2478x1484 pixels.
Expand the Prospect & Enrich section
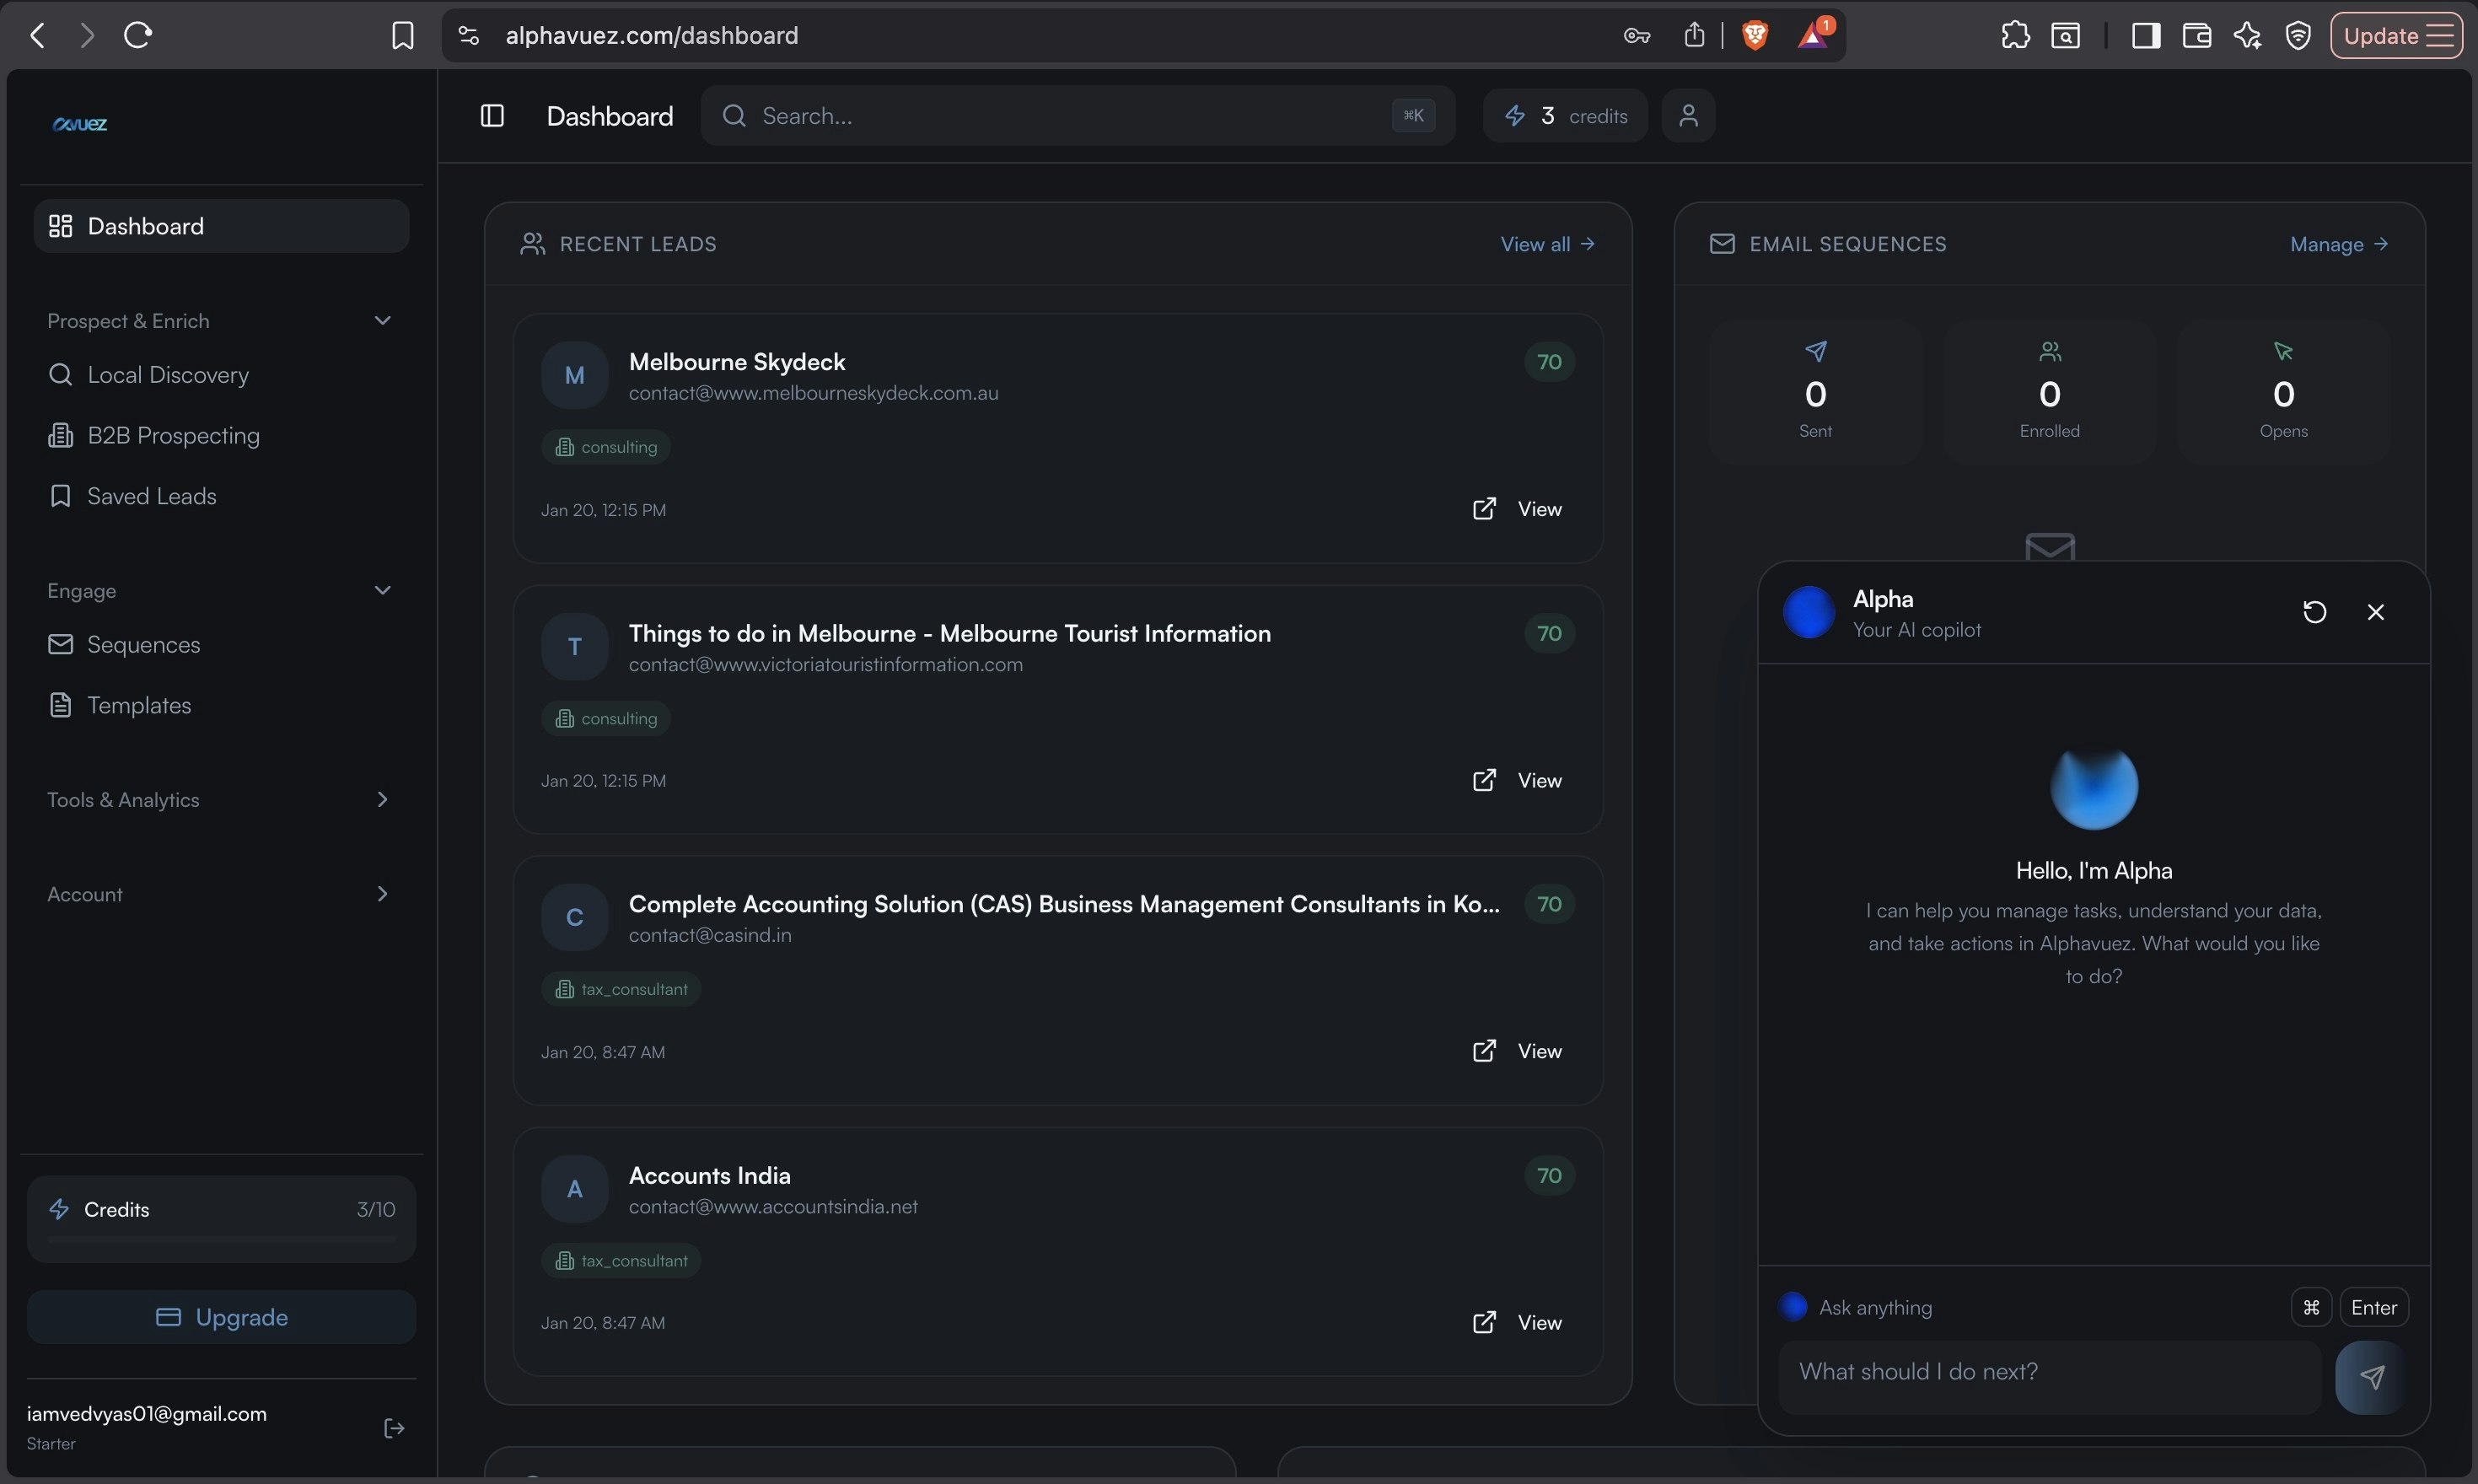[382, 320]
